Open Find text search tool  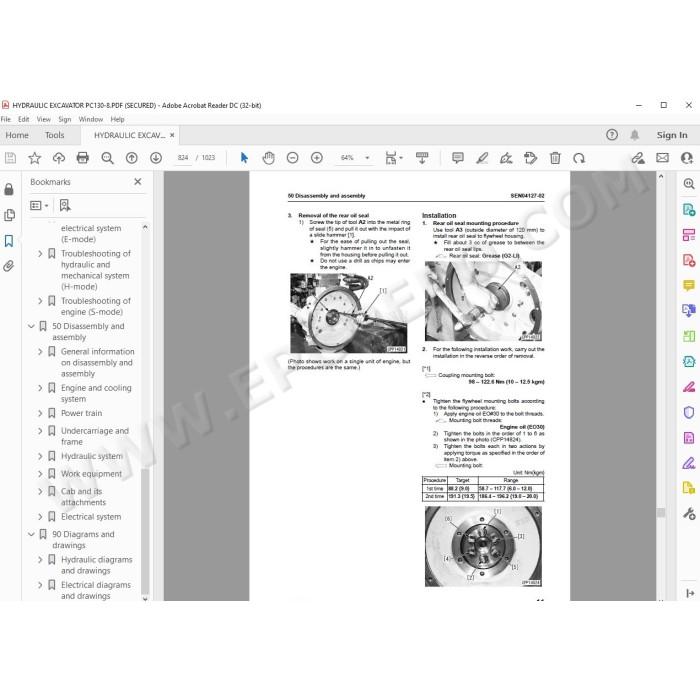(x=107, y=158)
